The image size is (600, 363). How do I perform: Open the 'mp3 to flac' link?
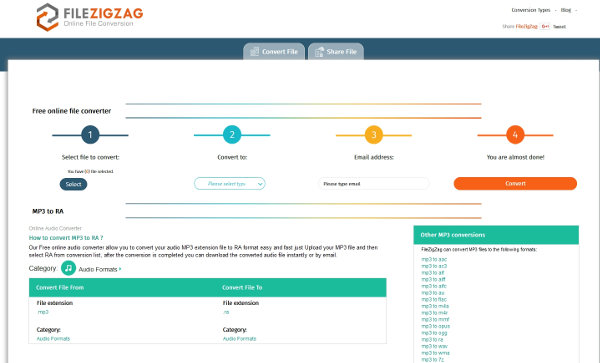[434, 300]
